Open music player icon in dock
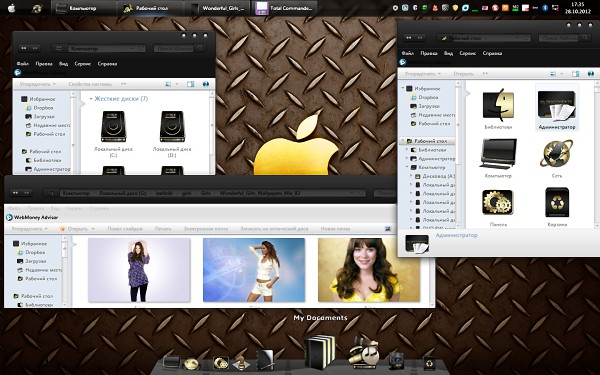Viewport: 600px width, 375px height. pyautogui.click(x=364, y=352)
